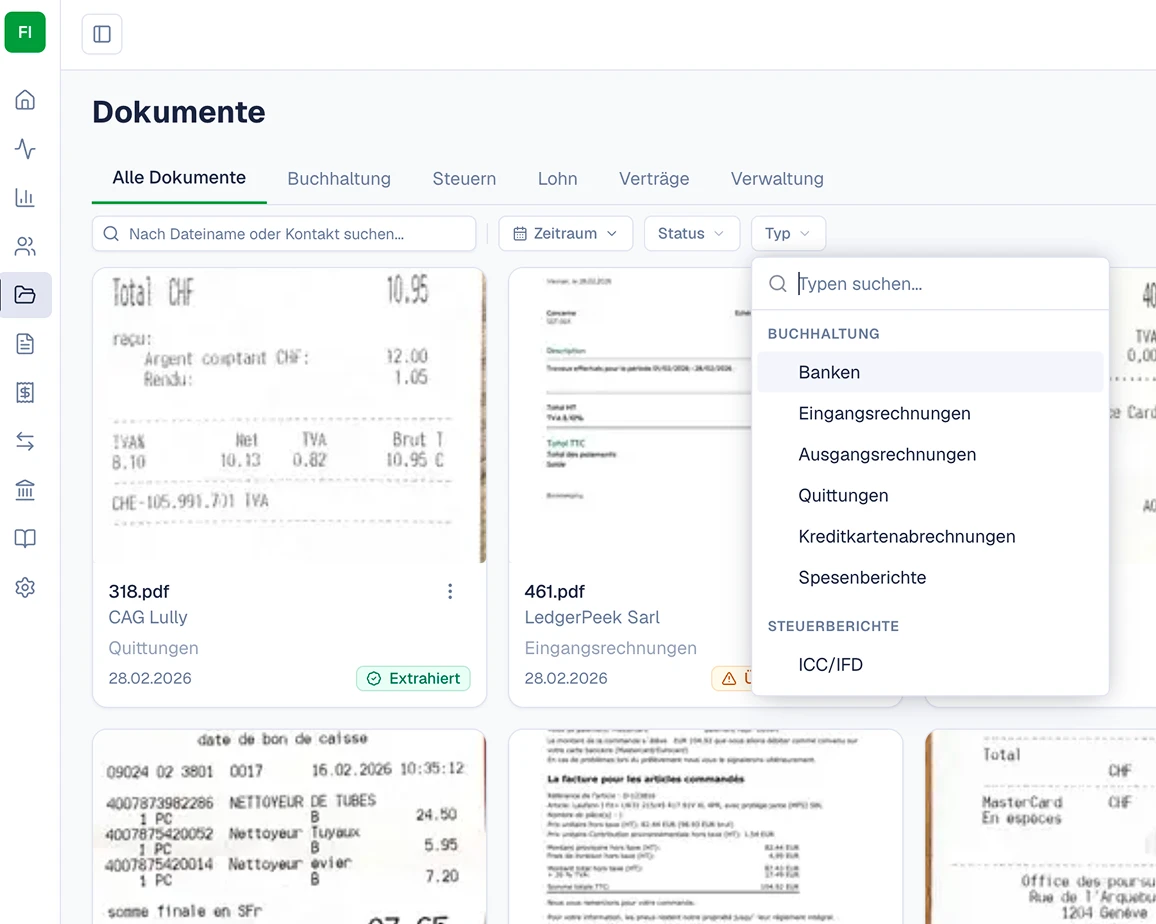1156x924 pixels.
Task: Click the green FI logo badge
Action: pos(25,32)
